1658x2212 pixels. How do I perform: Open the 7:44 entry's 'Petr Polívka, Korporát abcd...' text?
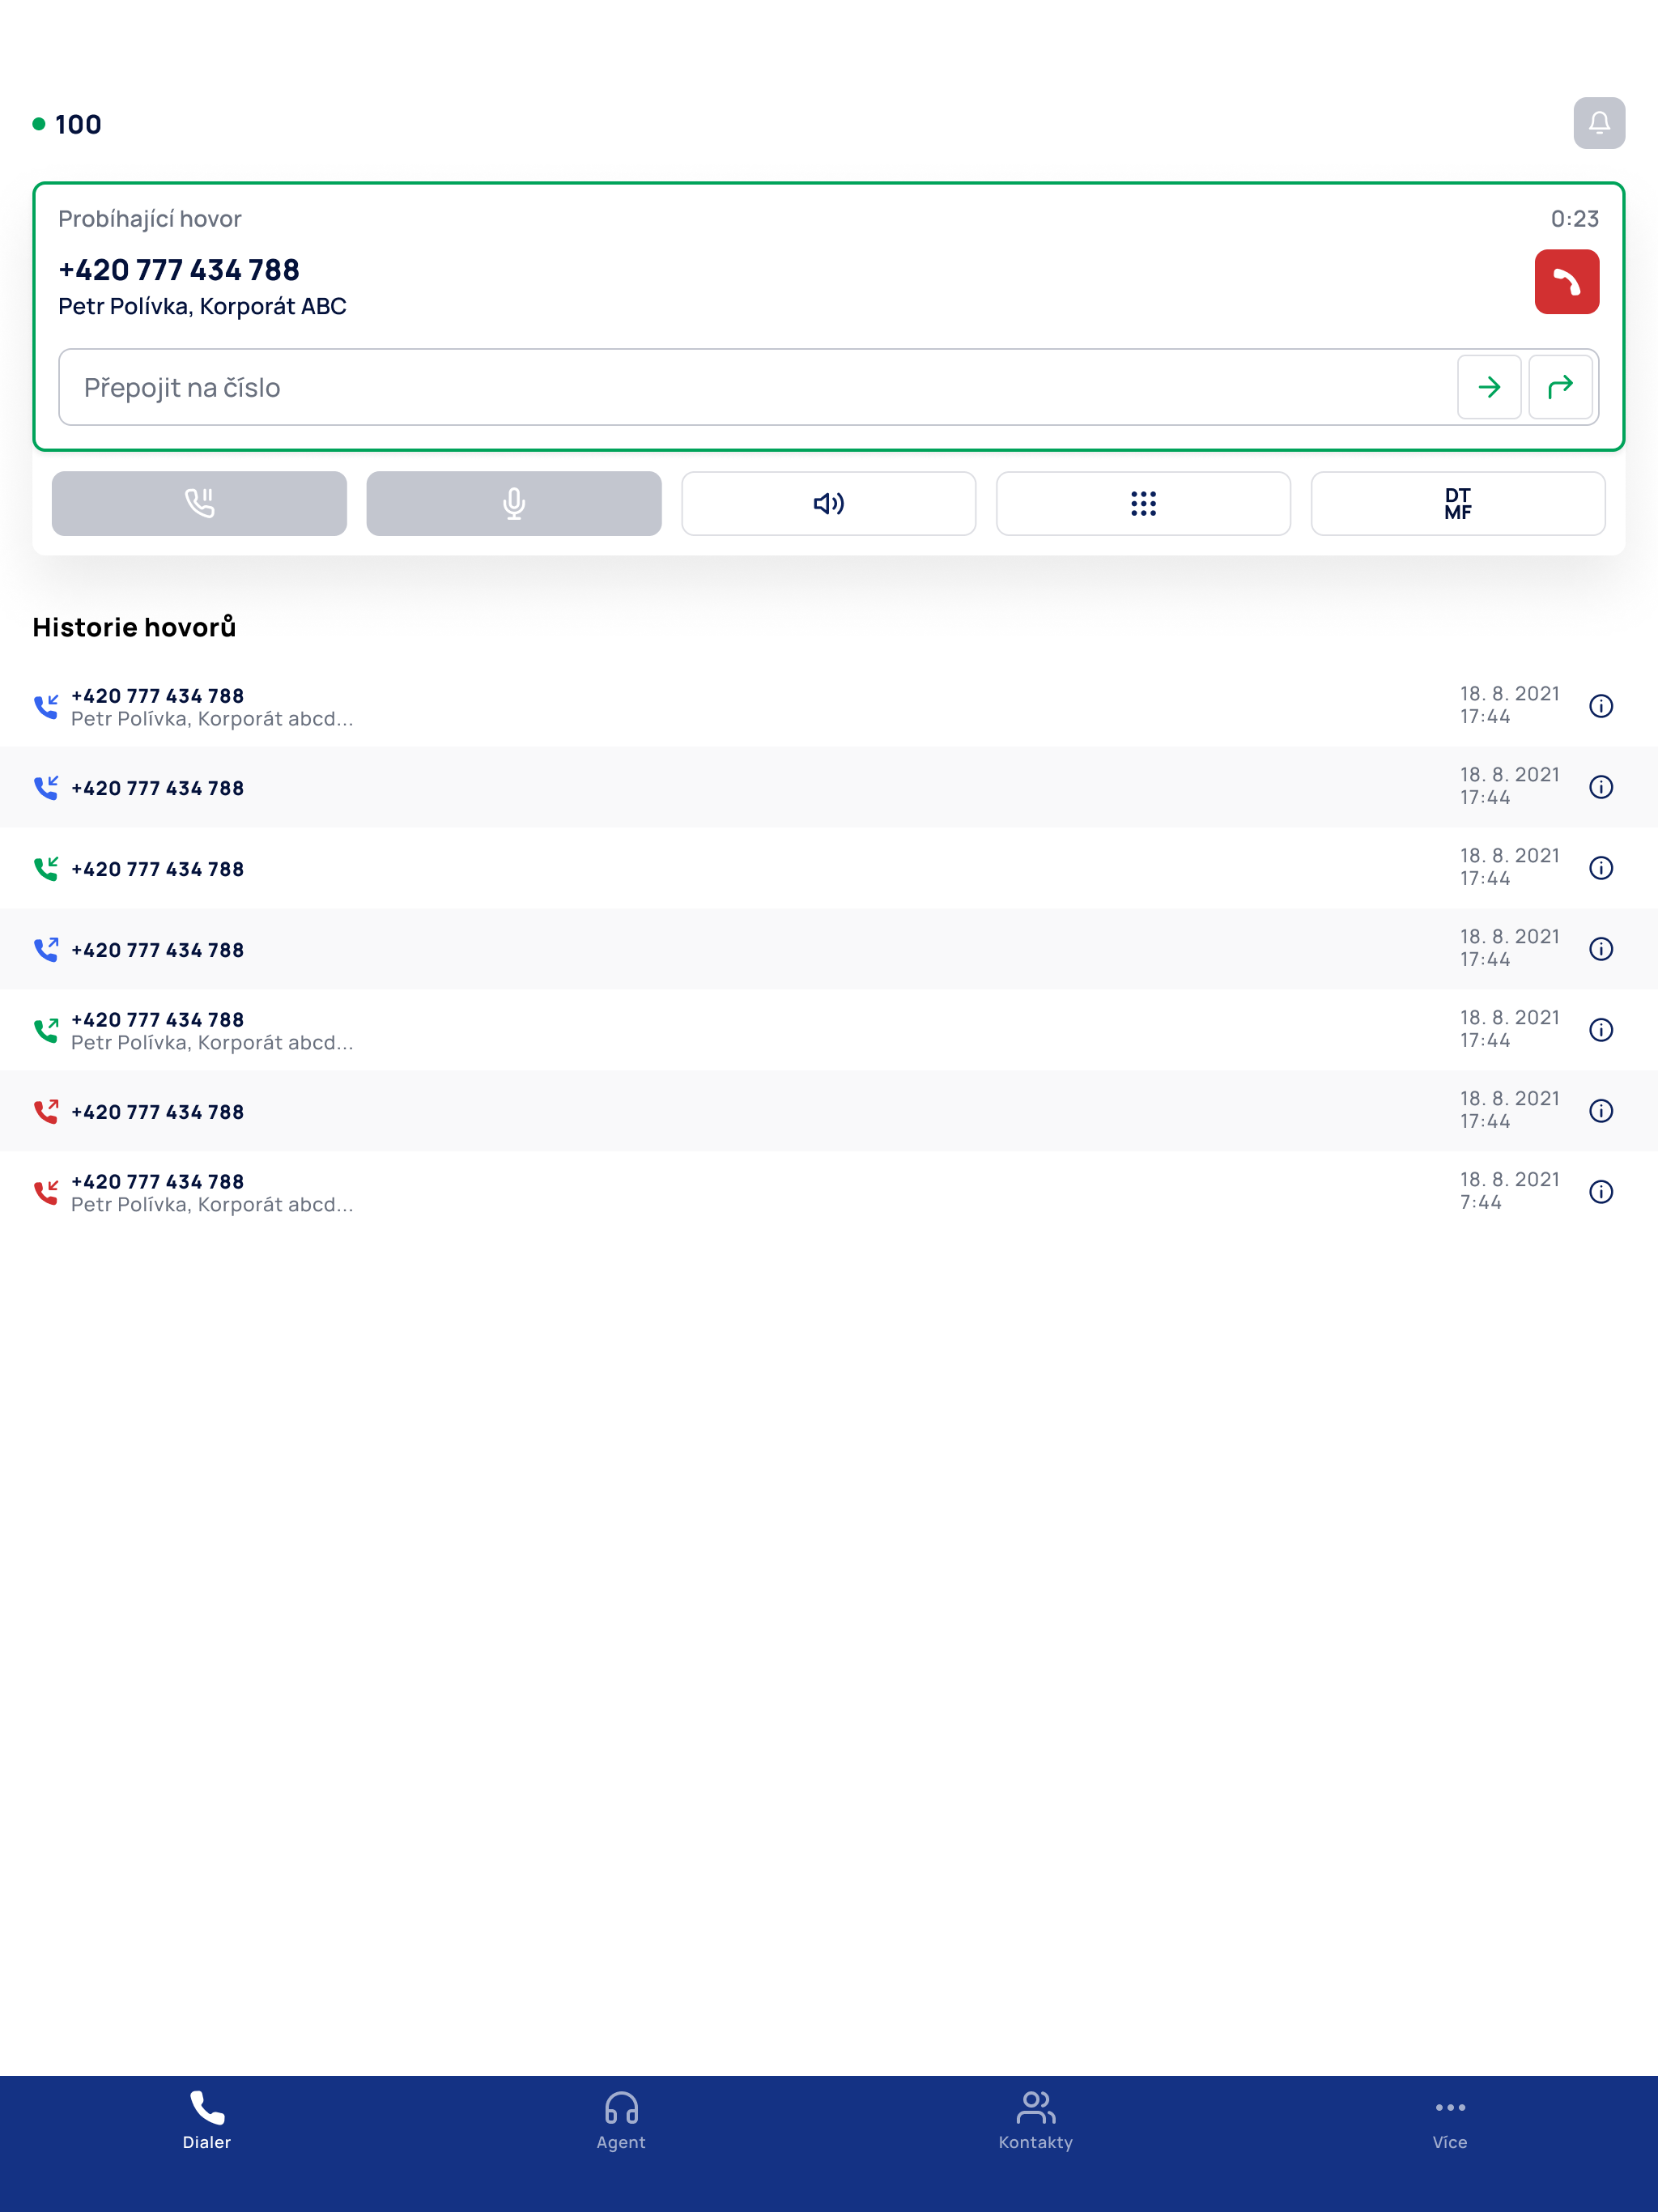212,1205
